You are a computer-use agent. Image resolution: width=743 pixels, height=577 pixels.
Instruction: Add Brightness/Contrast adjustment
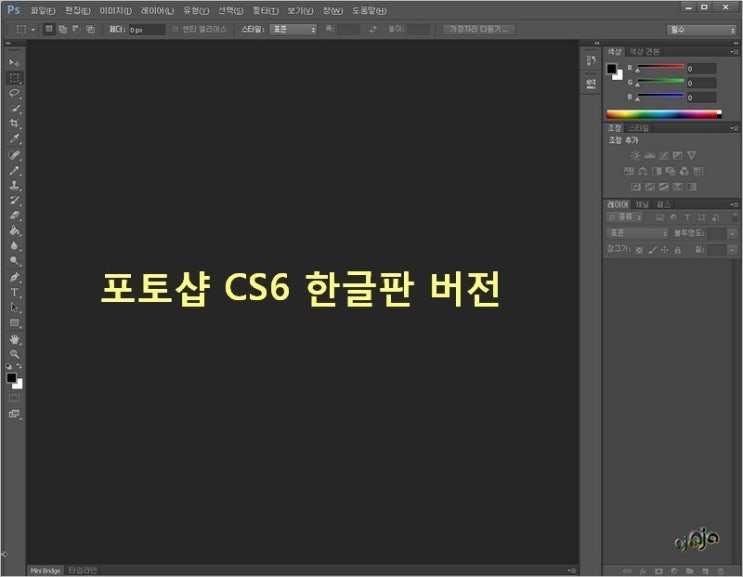(x=636, y=155)
